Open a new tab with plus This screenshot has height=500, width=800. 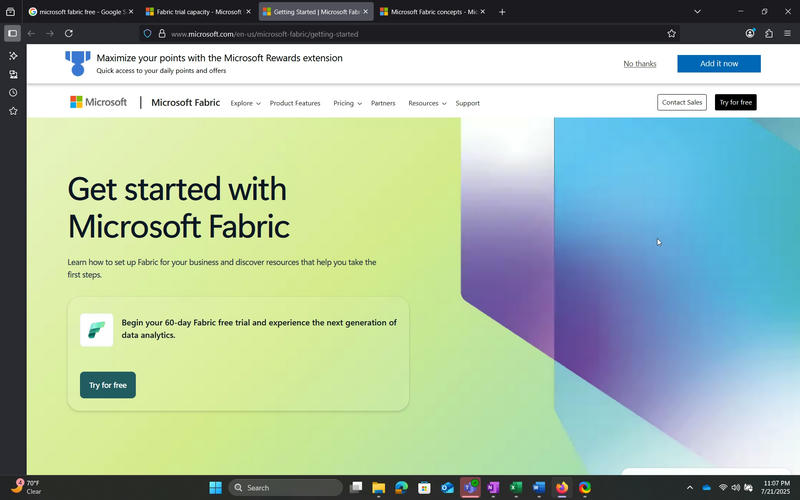click(502, 12)
